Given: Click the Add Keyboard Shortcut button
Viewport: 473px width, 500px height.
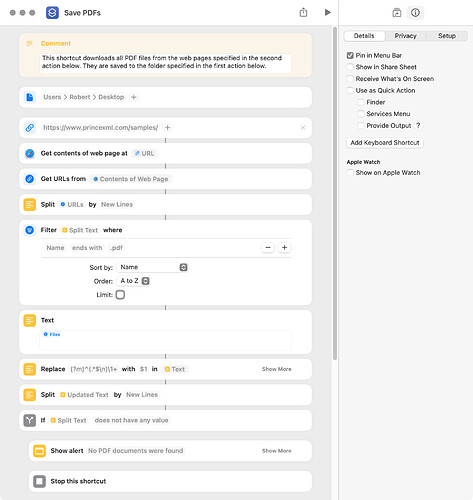Looking at the screenshot, I should [385, 143].
